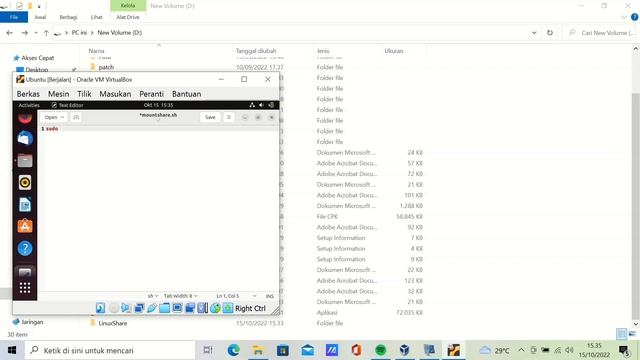The width and height of the screenshot is (640, 360).
Task: Open the Bantuan menu in VirtualBox
Action: tap(187, 94)
